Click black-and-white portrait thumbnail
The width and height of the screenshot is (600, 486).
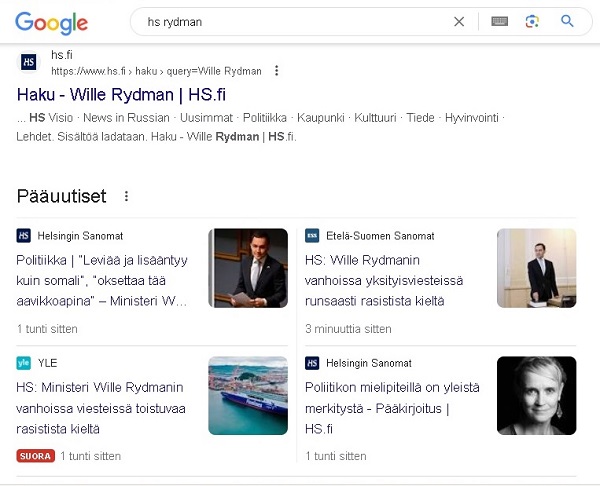click(x=536, y=396)
